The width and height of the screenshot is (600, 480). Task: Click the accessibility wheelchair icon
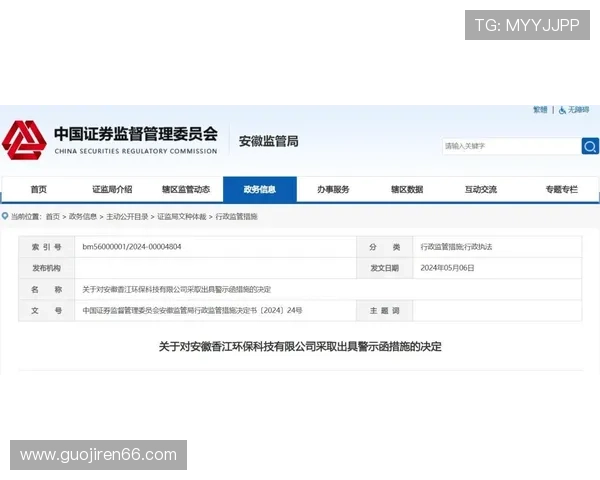(x=562, y=110)
